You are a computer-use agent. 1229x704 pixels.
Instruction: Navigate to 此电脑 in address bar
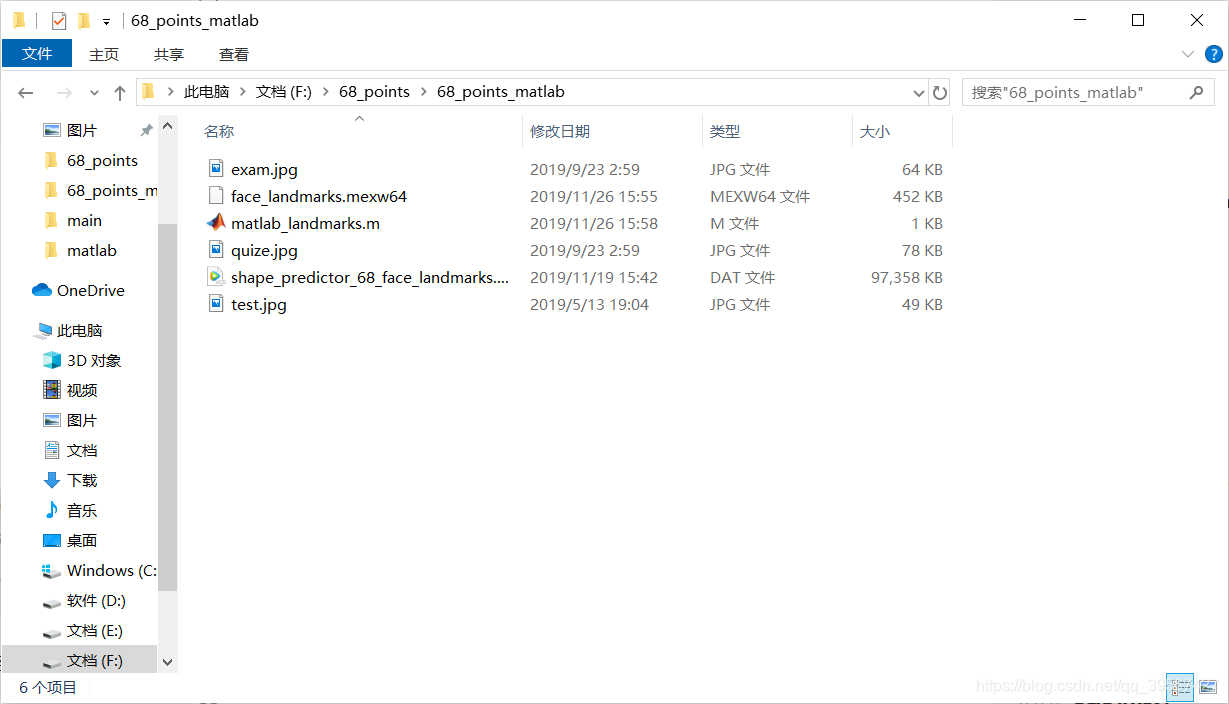point(206,92)
